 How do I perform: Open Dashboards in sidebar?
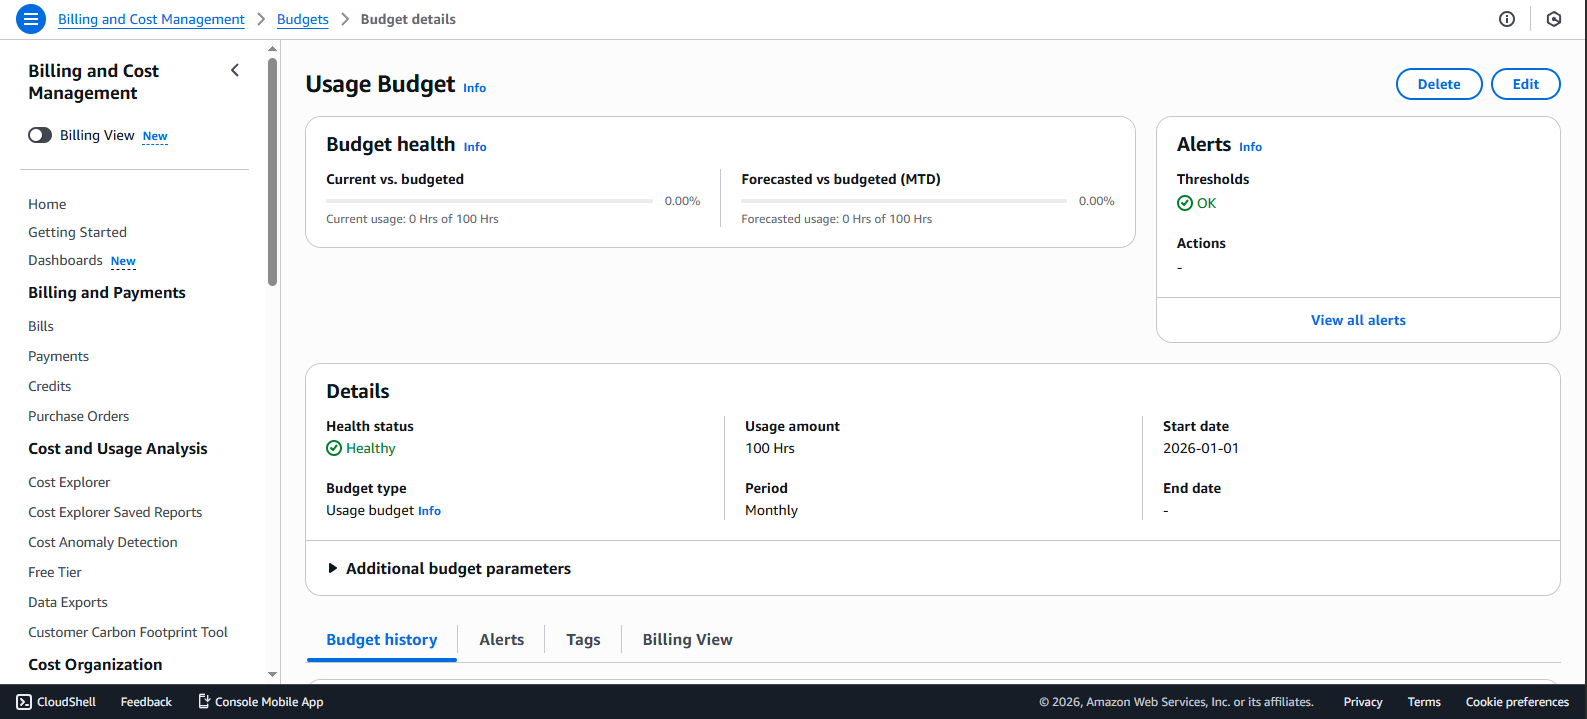[65, 260]
